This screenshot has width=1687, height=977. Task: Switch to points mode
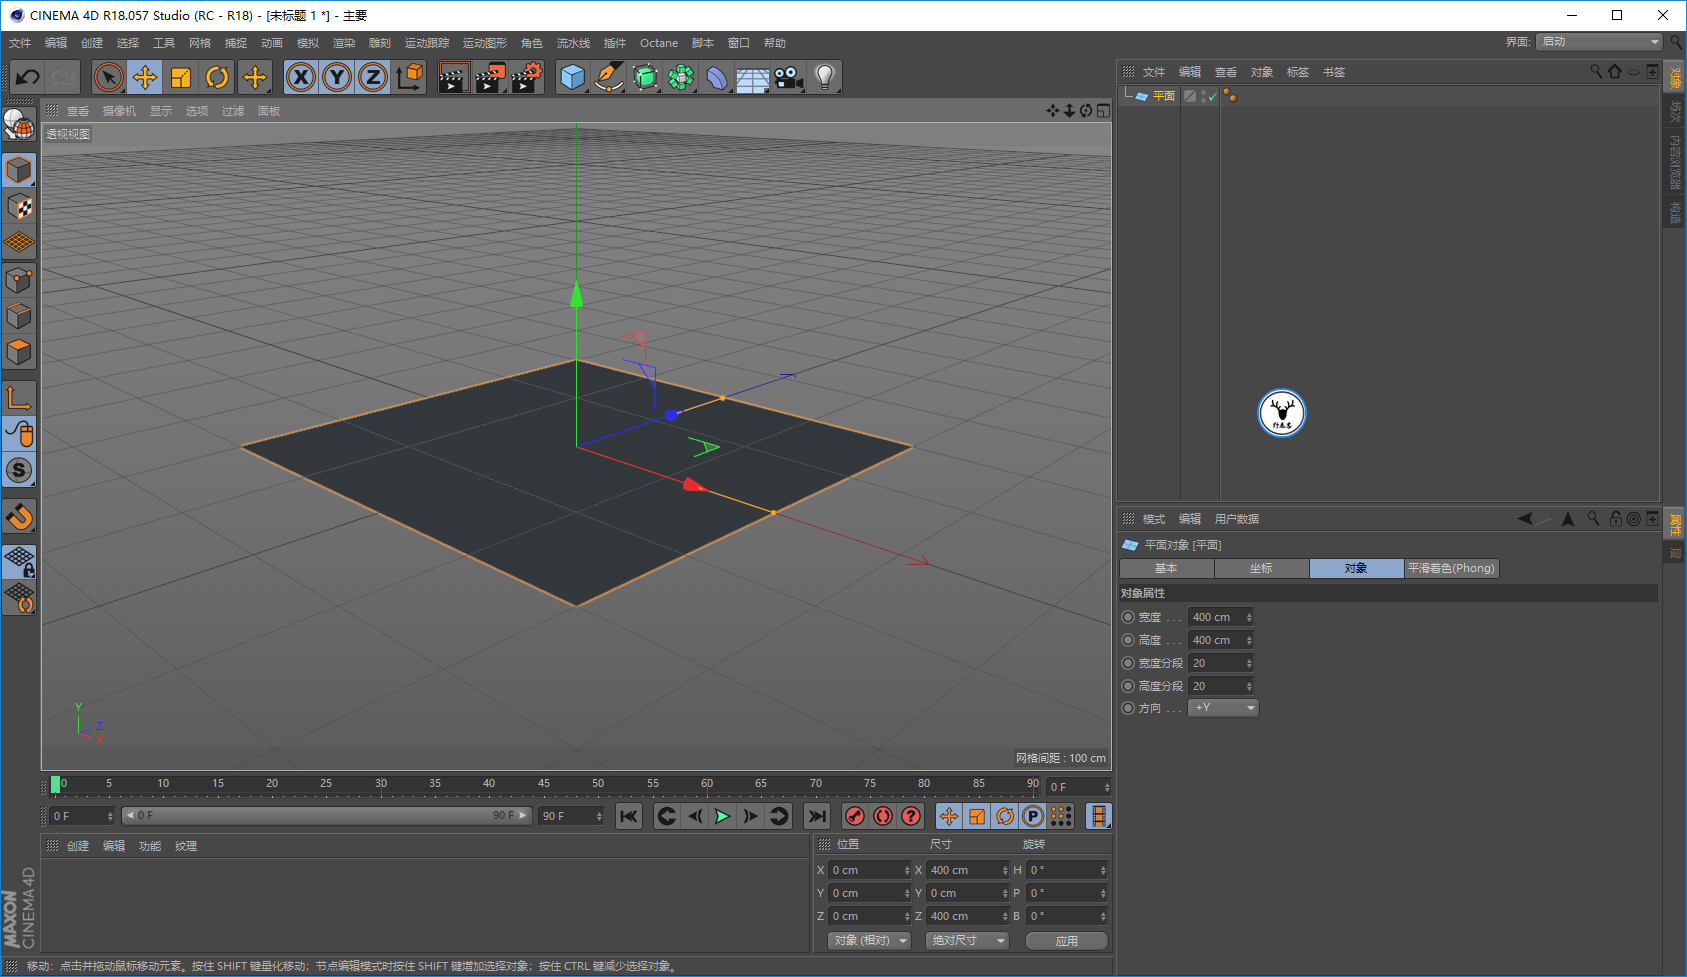click(x=19, y=280)
